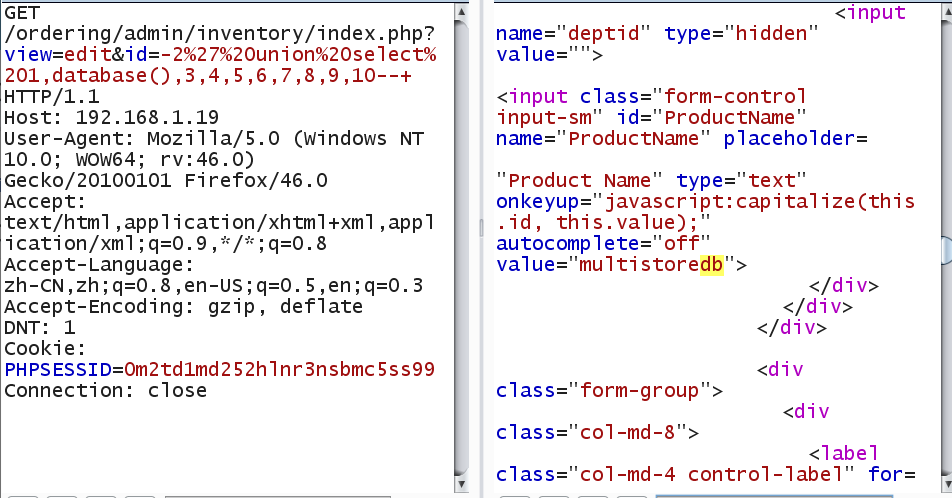Click the 'Host: 192.168.1.19' header

click(112, 117)
